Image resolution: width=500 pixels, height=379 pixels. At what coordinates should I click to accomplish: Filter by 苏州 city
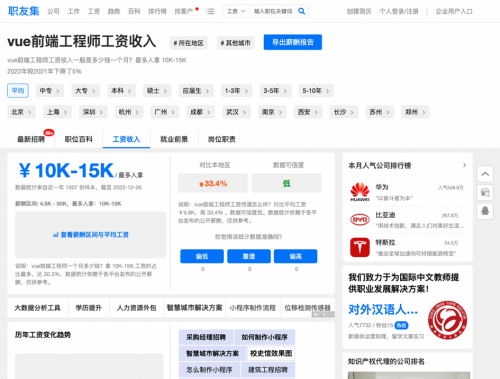[x=380, y=112]
